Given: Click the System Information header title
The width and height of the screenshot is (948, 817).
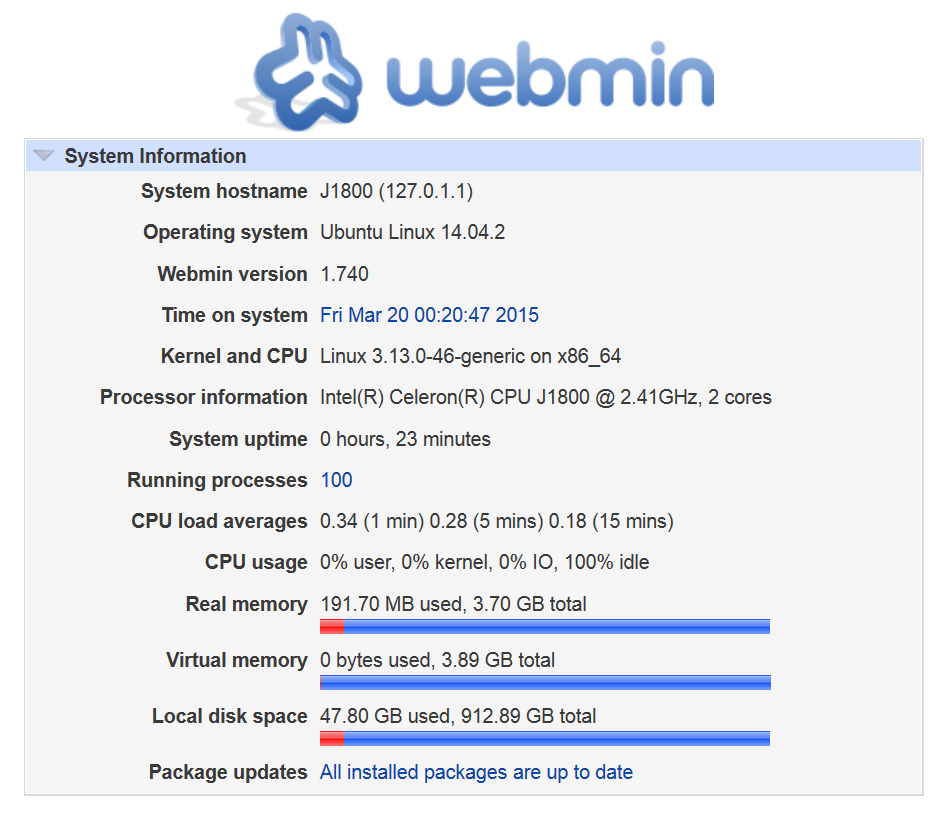Looking at the screenshot, I should point(155,156).
